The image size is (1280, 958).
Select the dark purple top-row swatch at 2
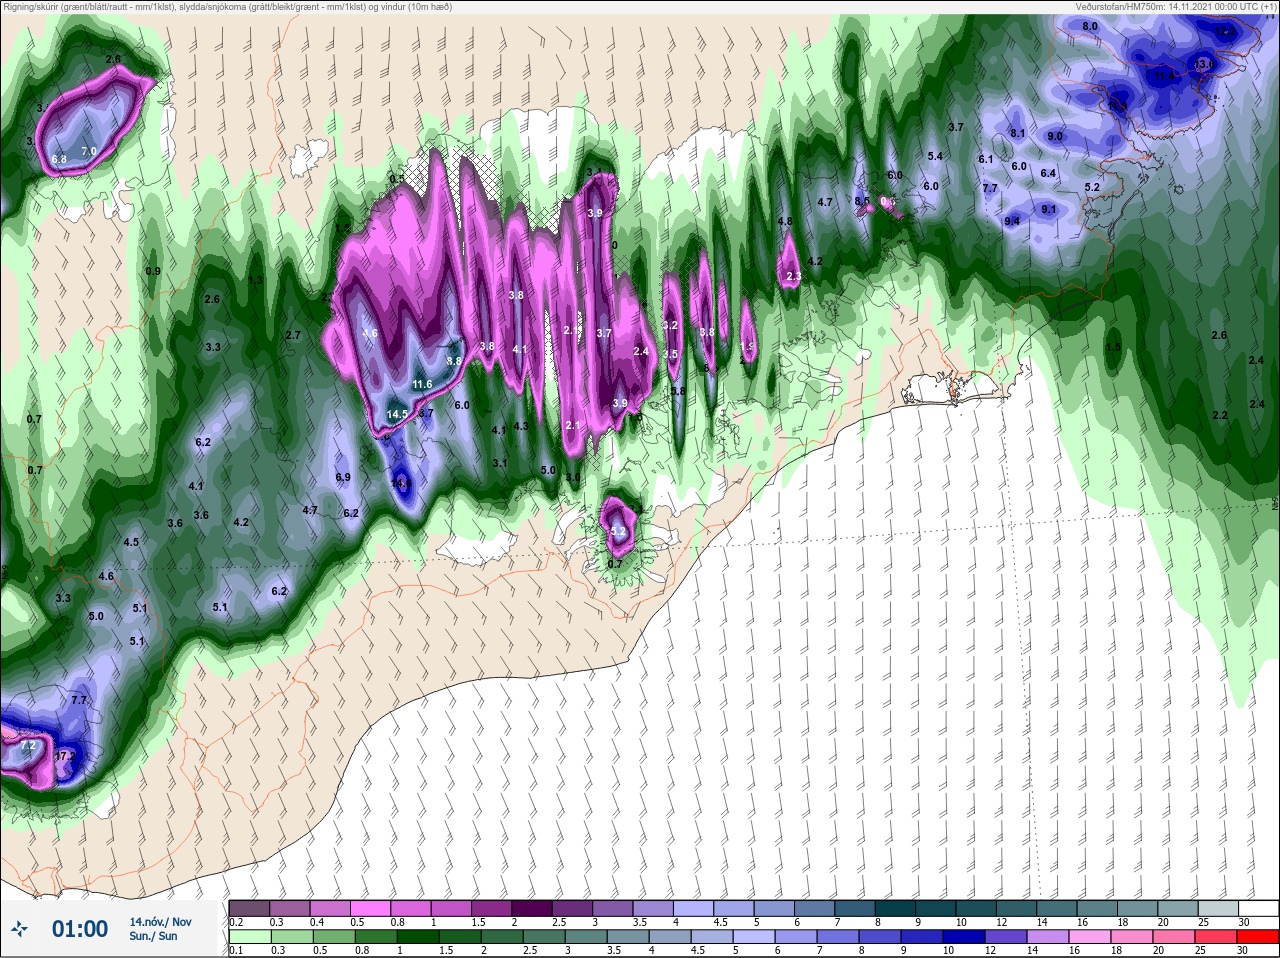532,908
